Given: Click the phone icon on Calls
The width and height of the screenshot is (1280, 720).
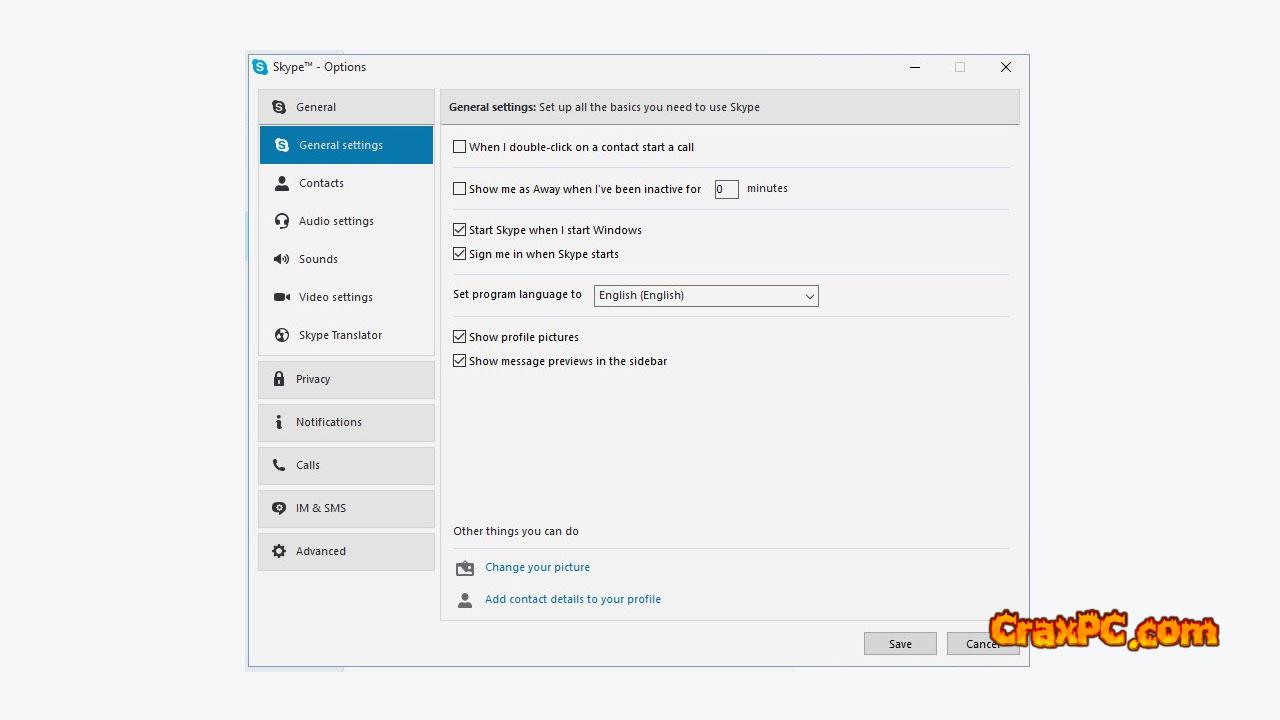Looking at the screenshot, I should pos(279,465).
